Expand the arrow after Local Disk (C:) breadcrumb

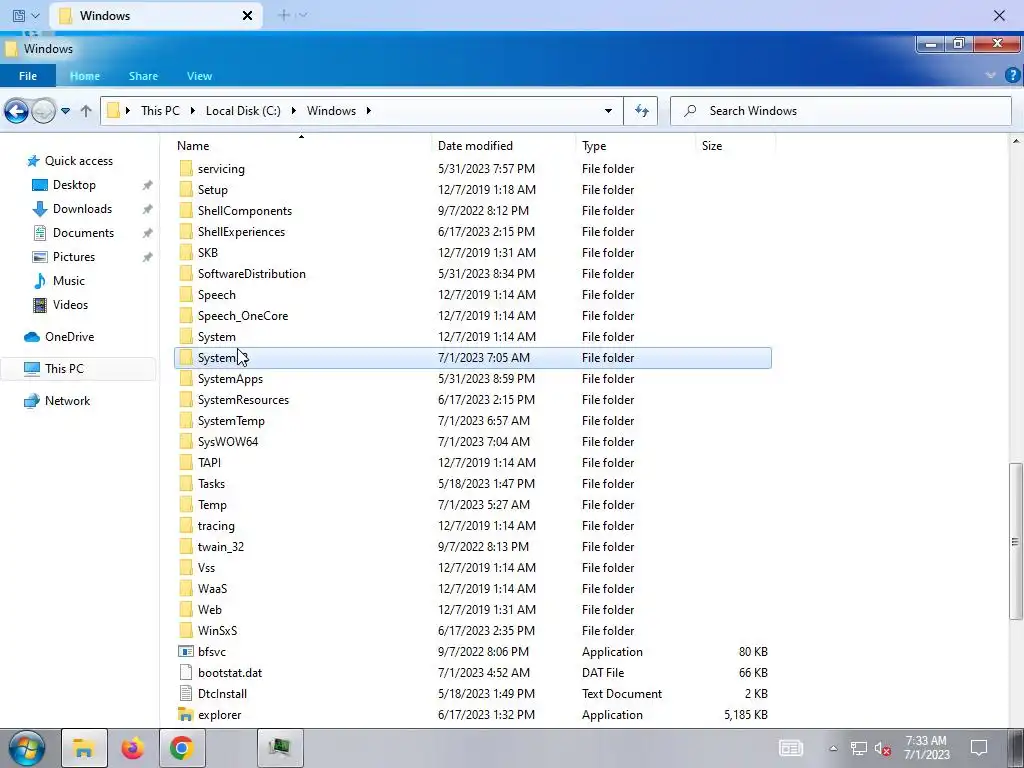[x=293, y=111]
